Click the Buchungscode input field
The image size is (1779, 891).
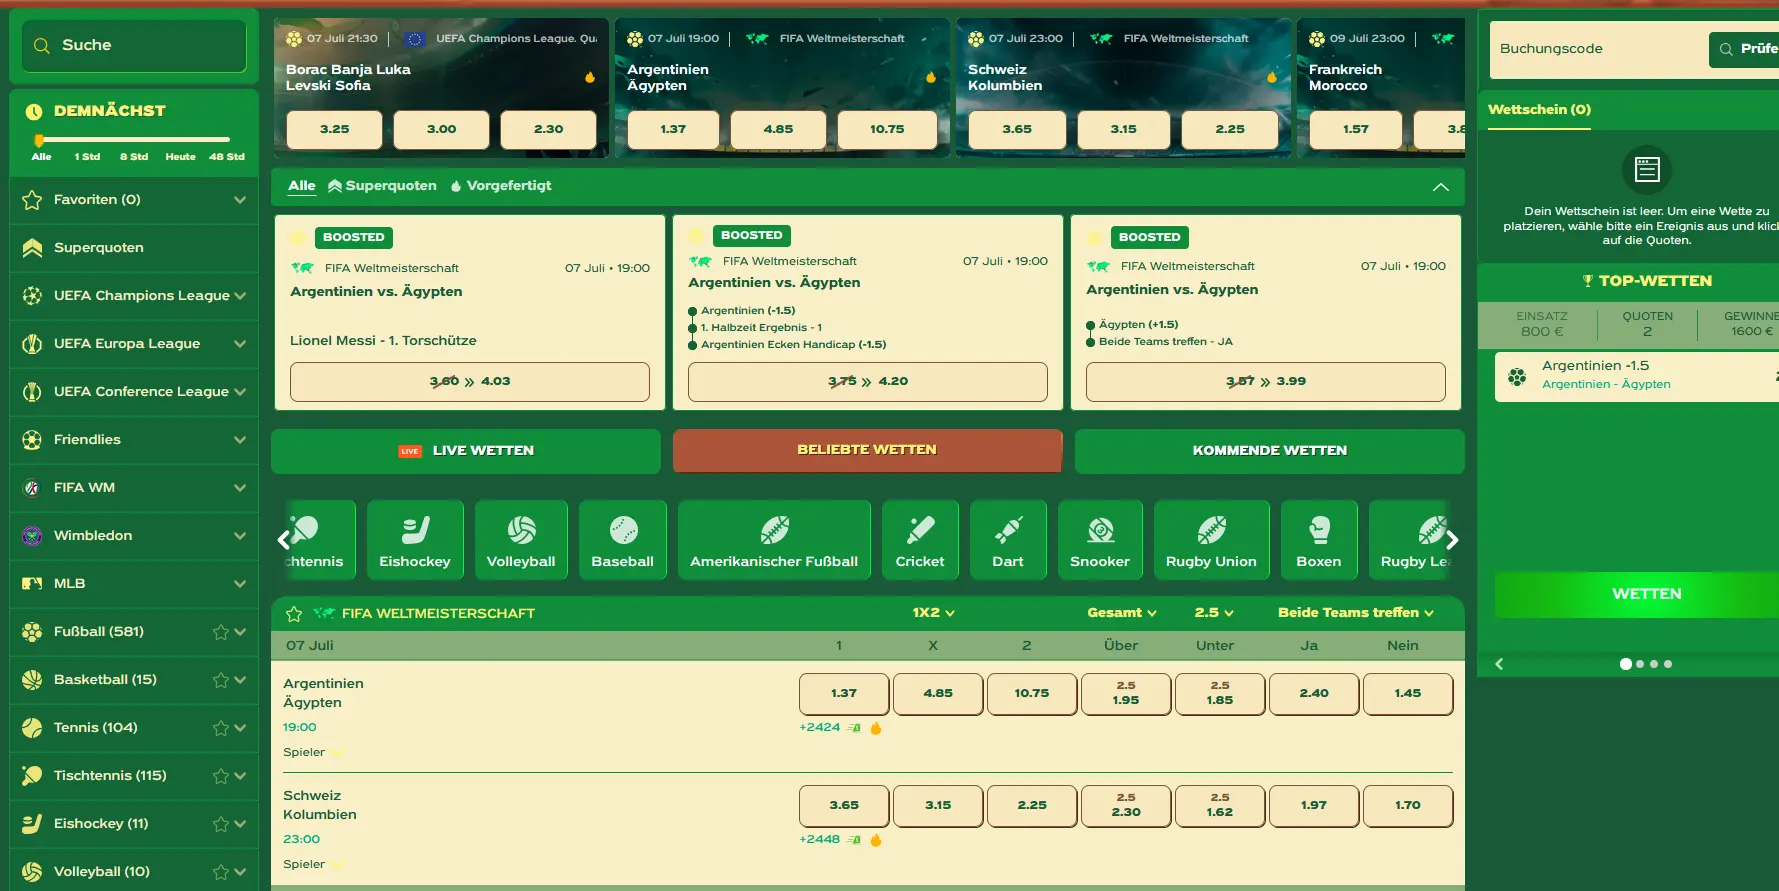[x=1599, y=49]
